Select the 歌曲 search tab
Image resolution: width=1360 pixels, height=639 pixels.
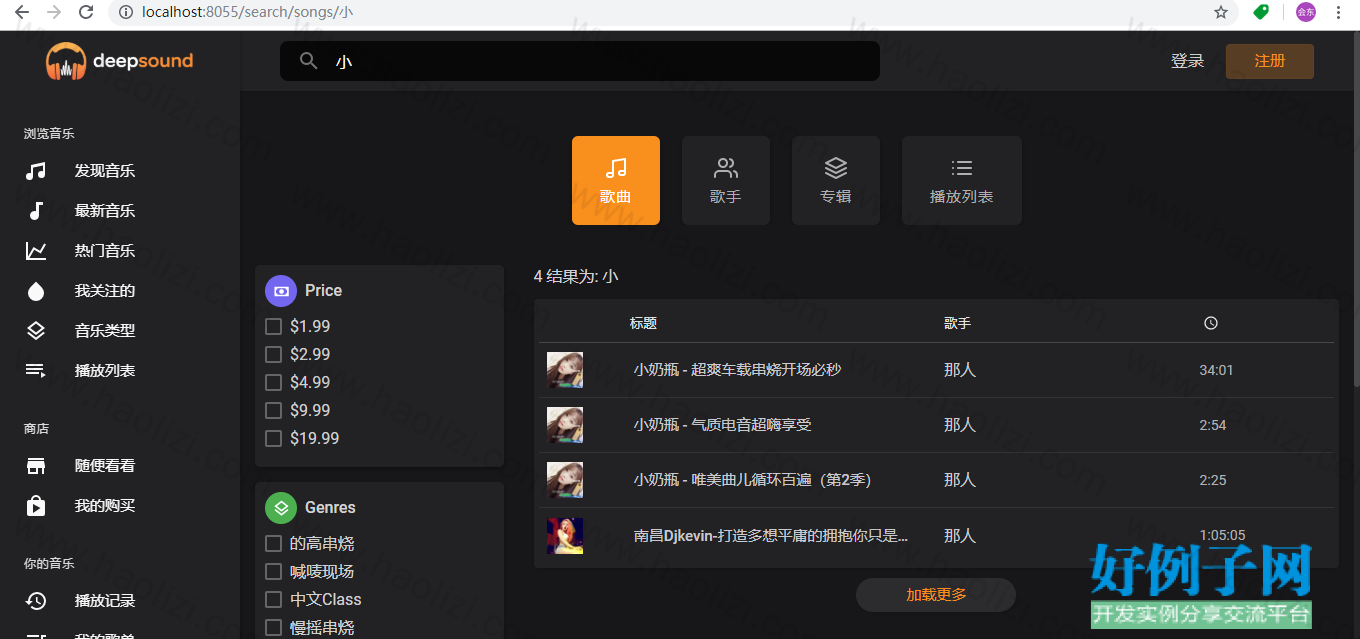[x=616, y=181]
